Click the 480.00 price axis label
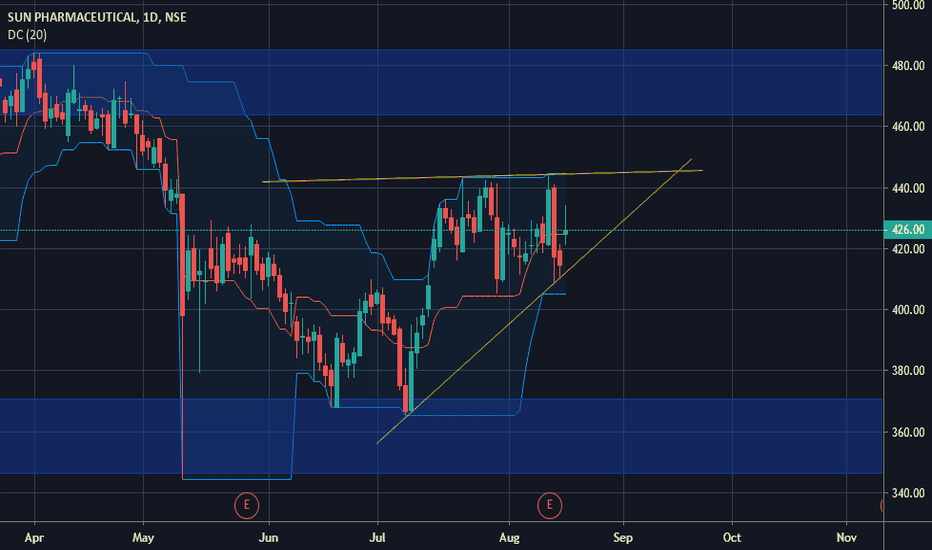This screenshot has width=932, height=550. click(908, 66)
